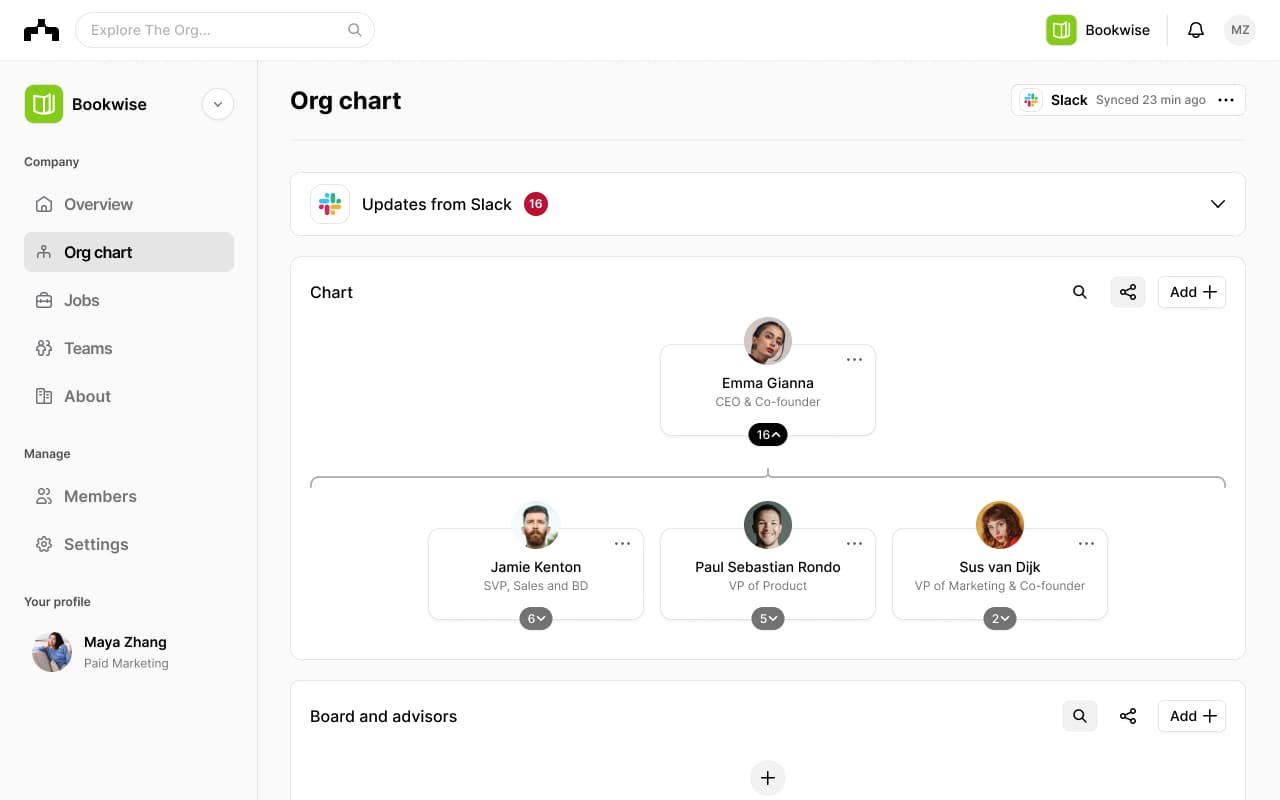1280x800 pixels.
Task: Click the Add button in Chart section
Action: tap(1192, 292)
